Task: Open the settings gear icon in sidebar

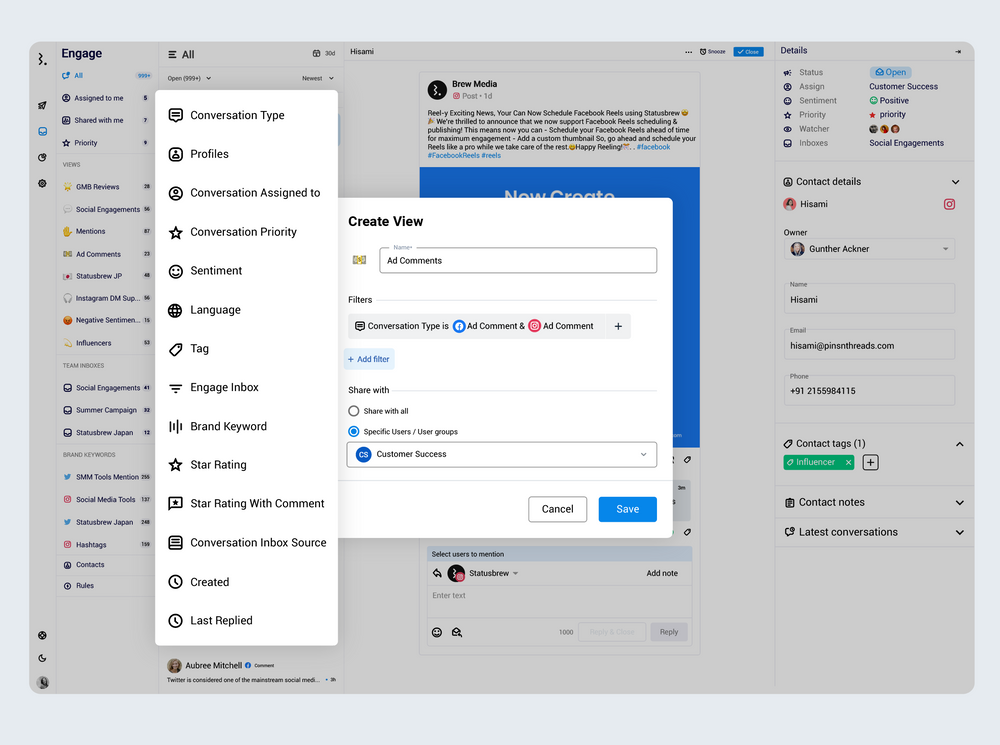Action: click(x=42, y=184)
